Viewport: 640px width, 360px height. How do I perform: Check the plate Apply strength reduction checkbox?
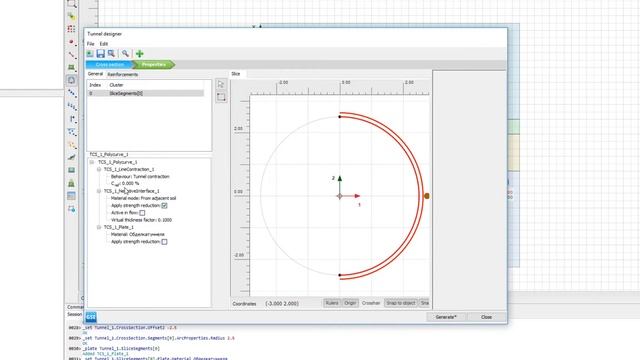pyautogui.click(x=164, y=242)
